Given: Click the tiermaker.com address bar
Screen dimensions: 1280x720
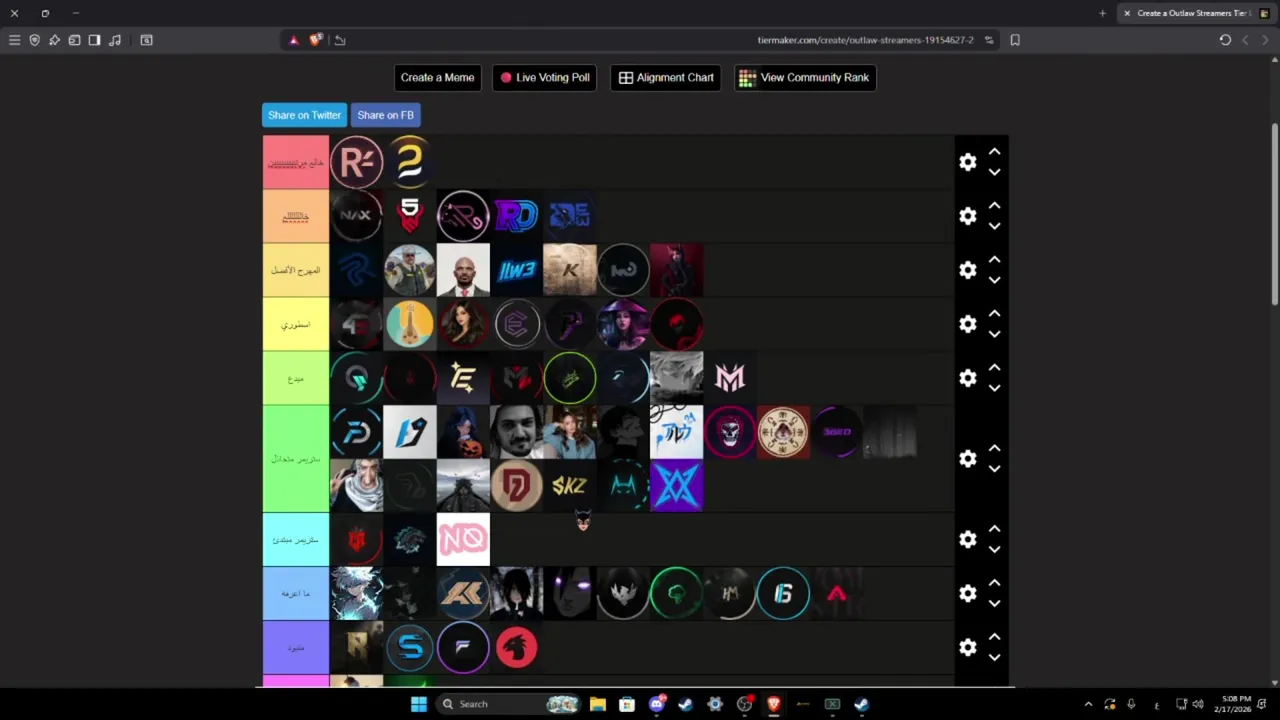Looking at the screenshot, I should [865, 40].
